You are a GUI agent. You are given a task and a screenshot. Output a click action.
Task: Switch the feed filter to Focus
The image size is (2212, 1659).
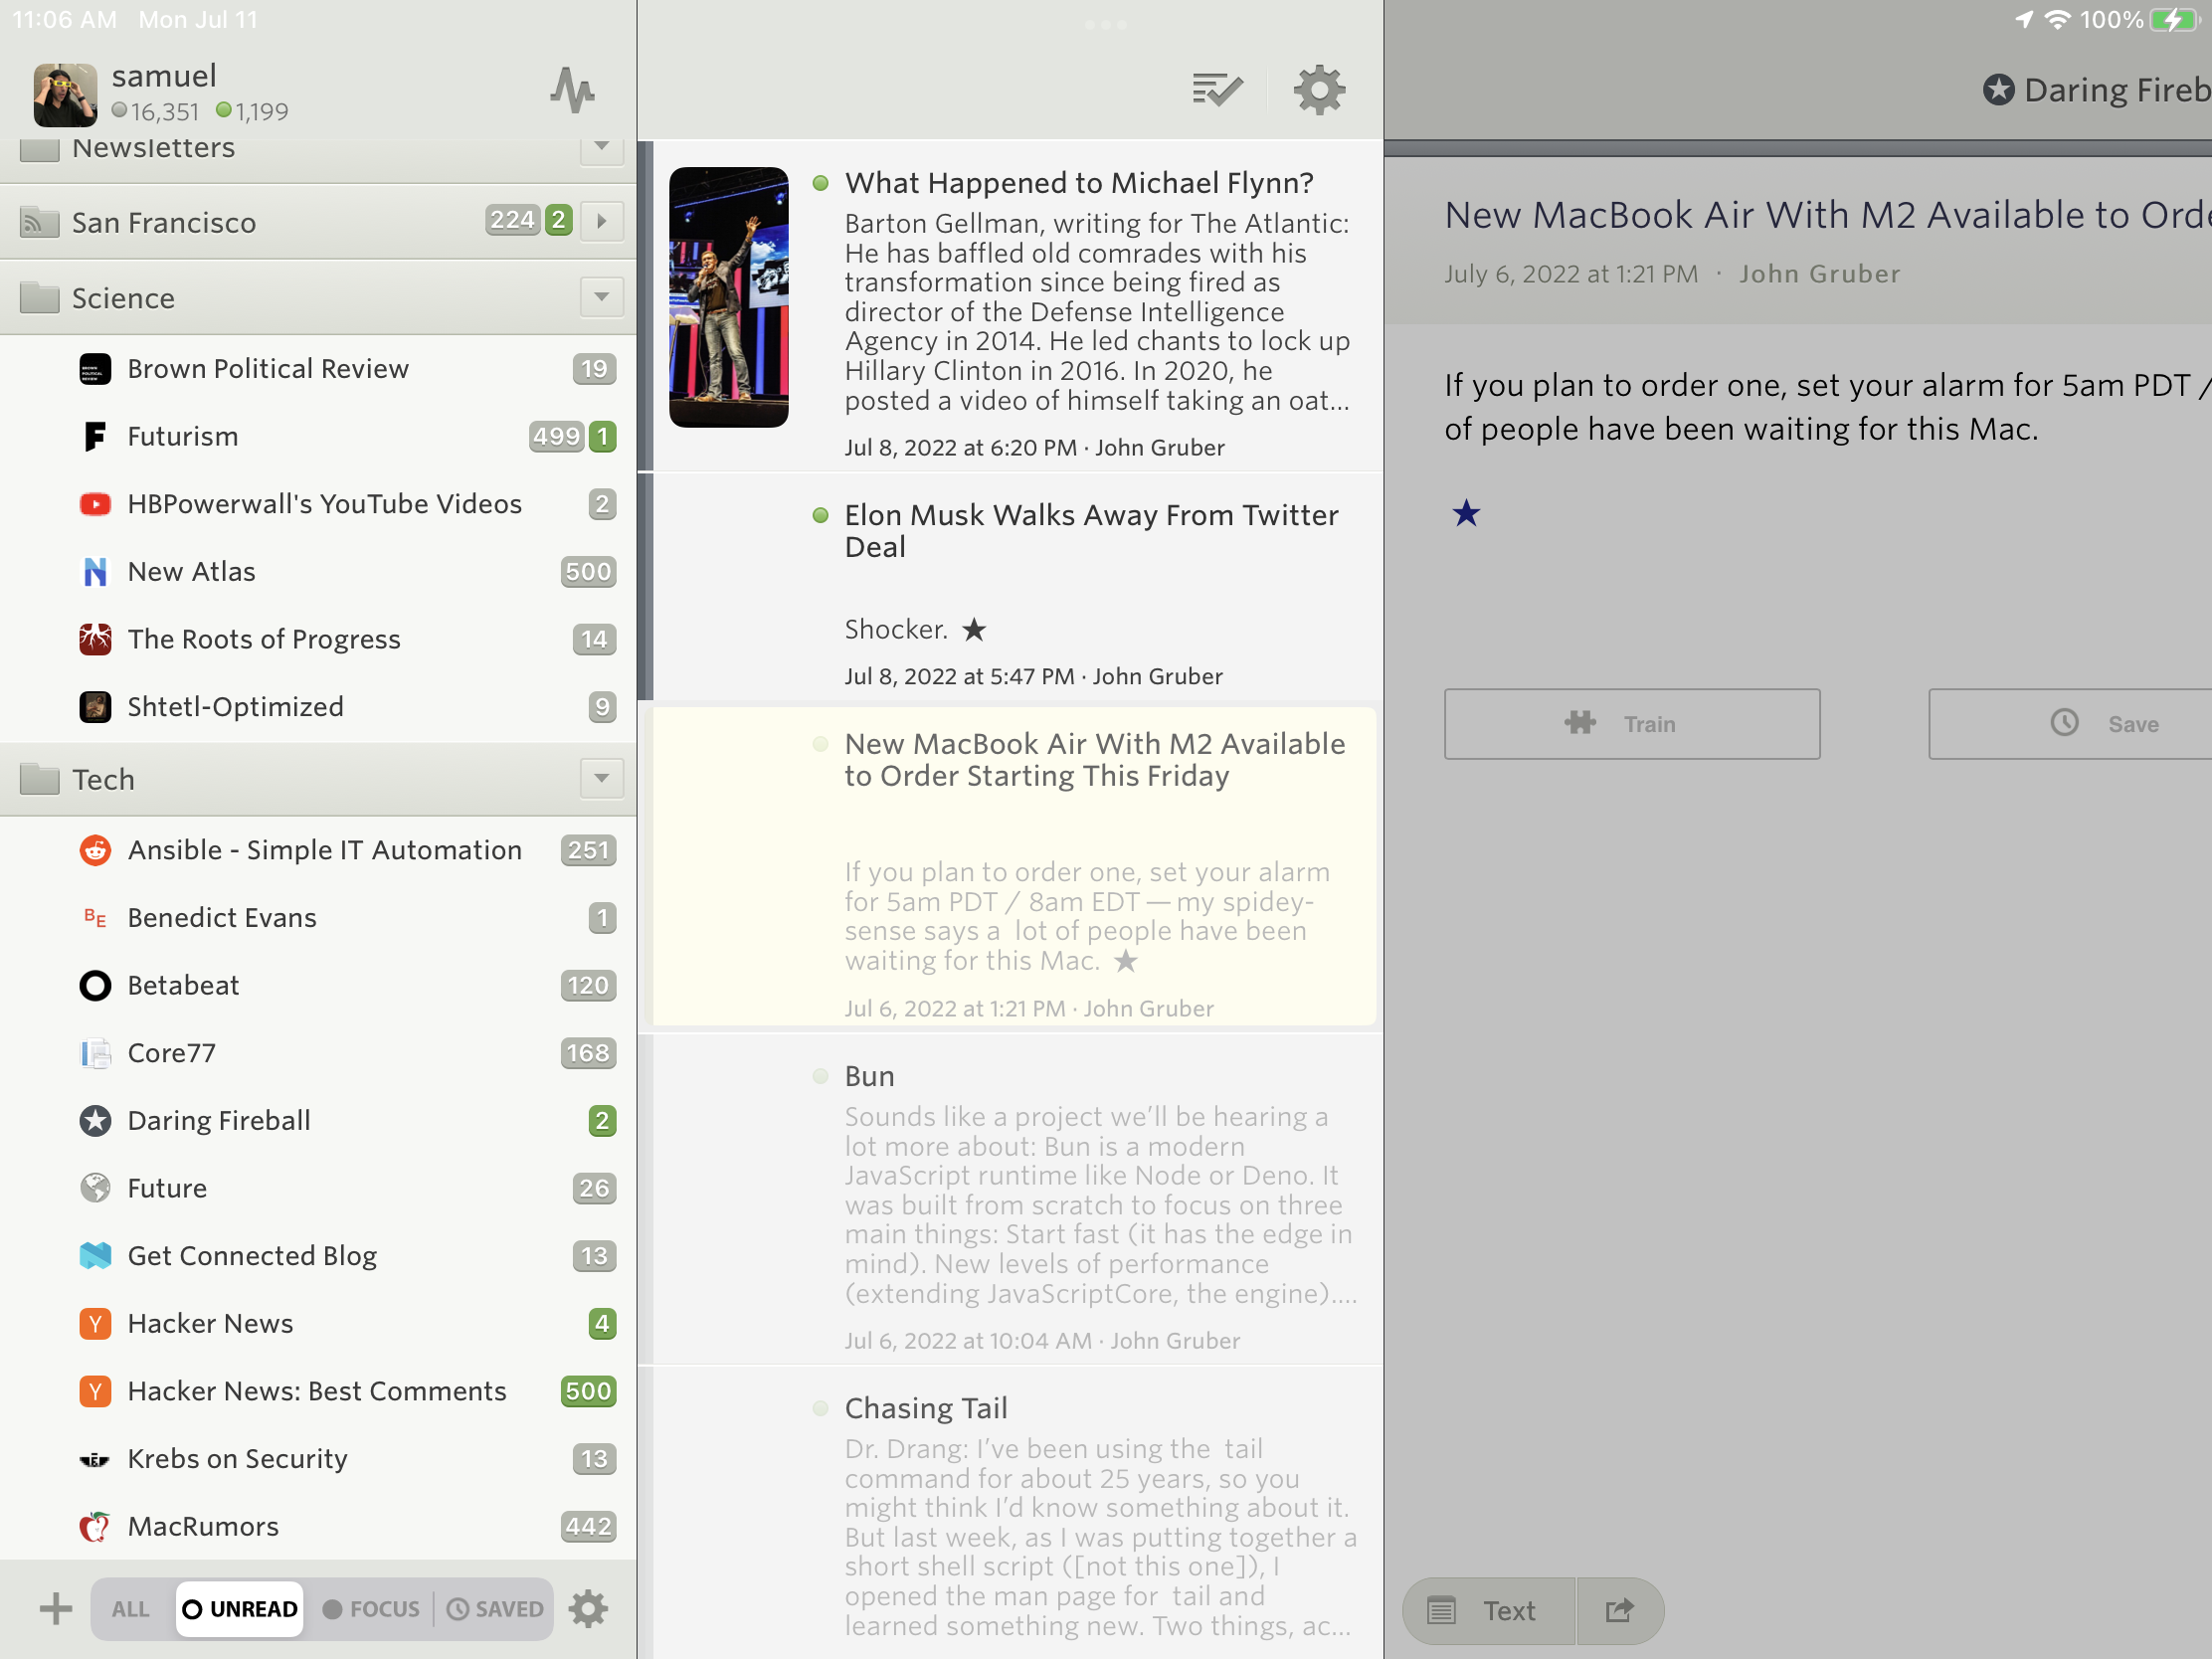point(371,1608)
